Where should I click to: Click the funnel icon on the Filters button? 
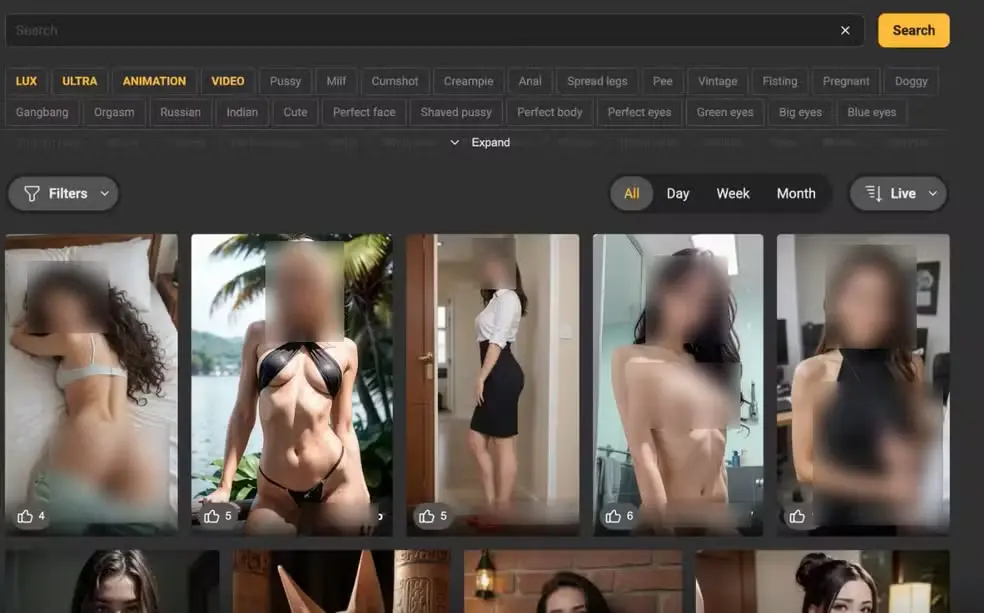click(x=32, y=194)
